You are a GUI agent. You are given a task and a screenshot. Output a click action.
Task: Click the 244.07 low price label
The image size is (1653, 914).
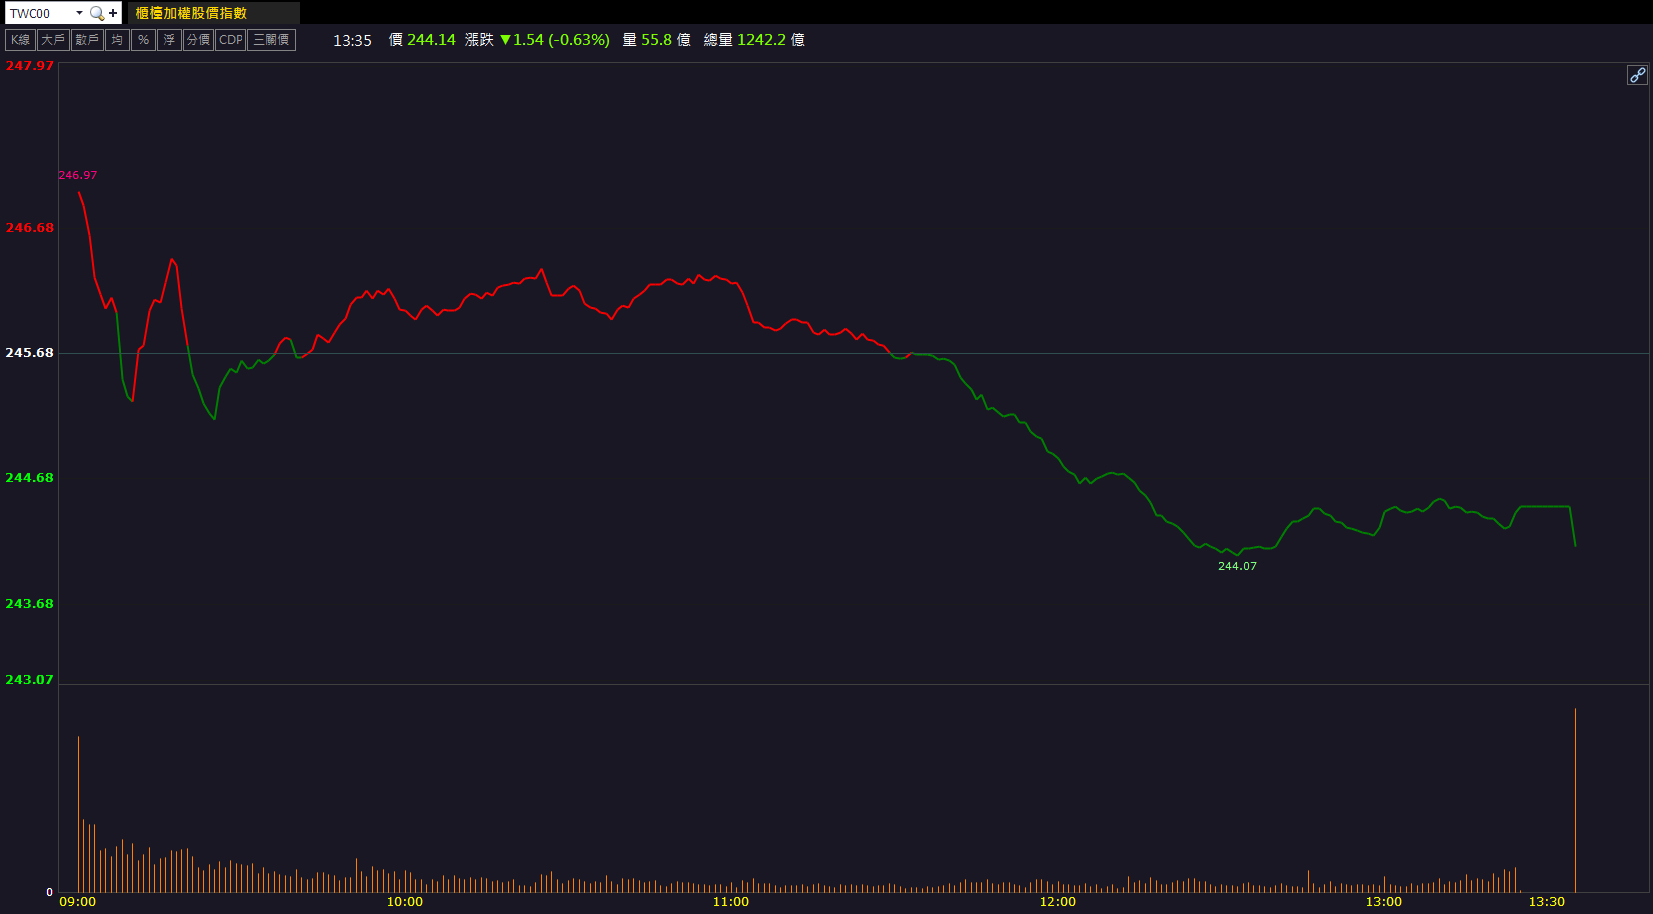[x=1237, y=566]
